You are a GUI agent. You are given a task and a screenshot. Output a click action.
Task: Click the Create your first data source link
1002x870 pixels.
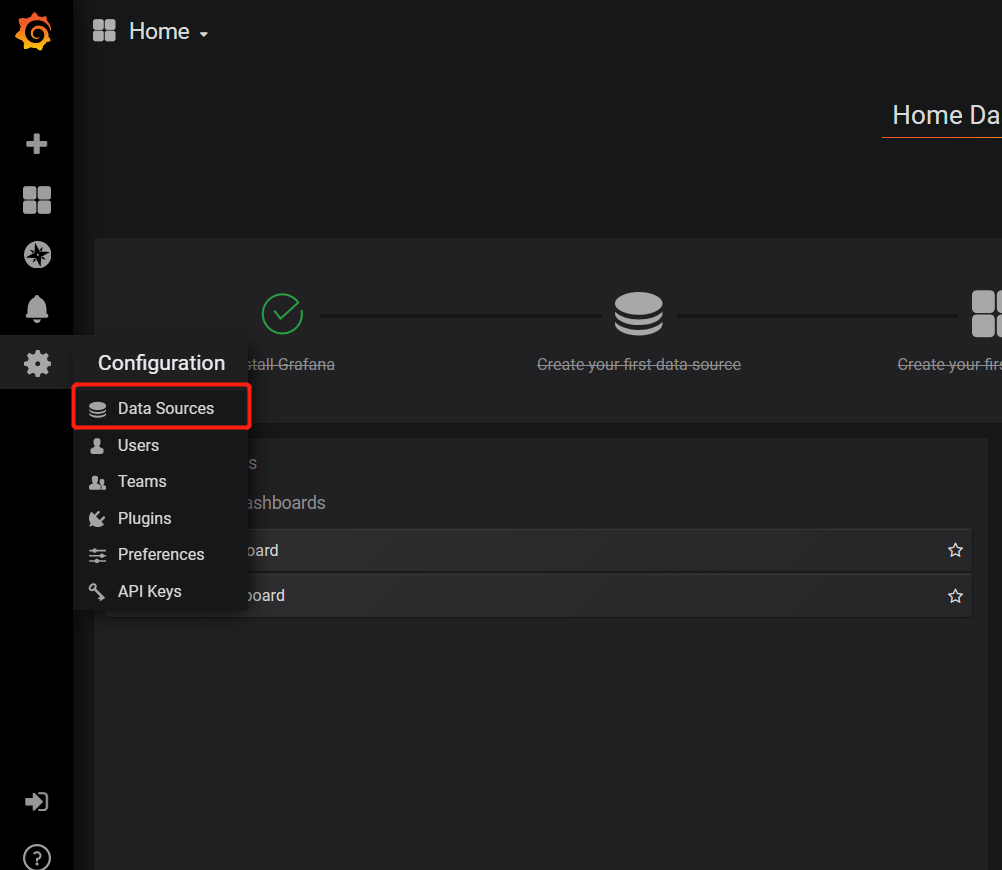click(x=638, y=364)
